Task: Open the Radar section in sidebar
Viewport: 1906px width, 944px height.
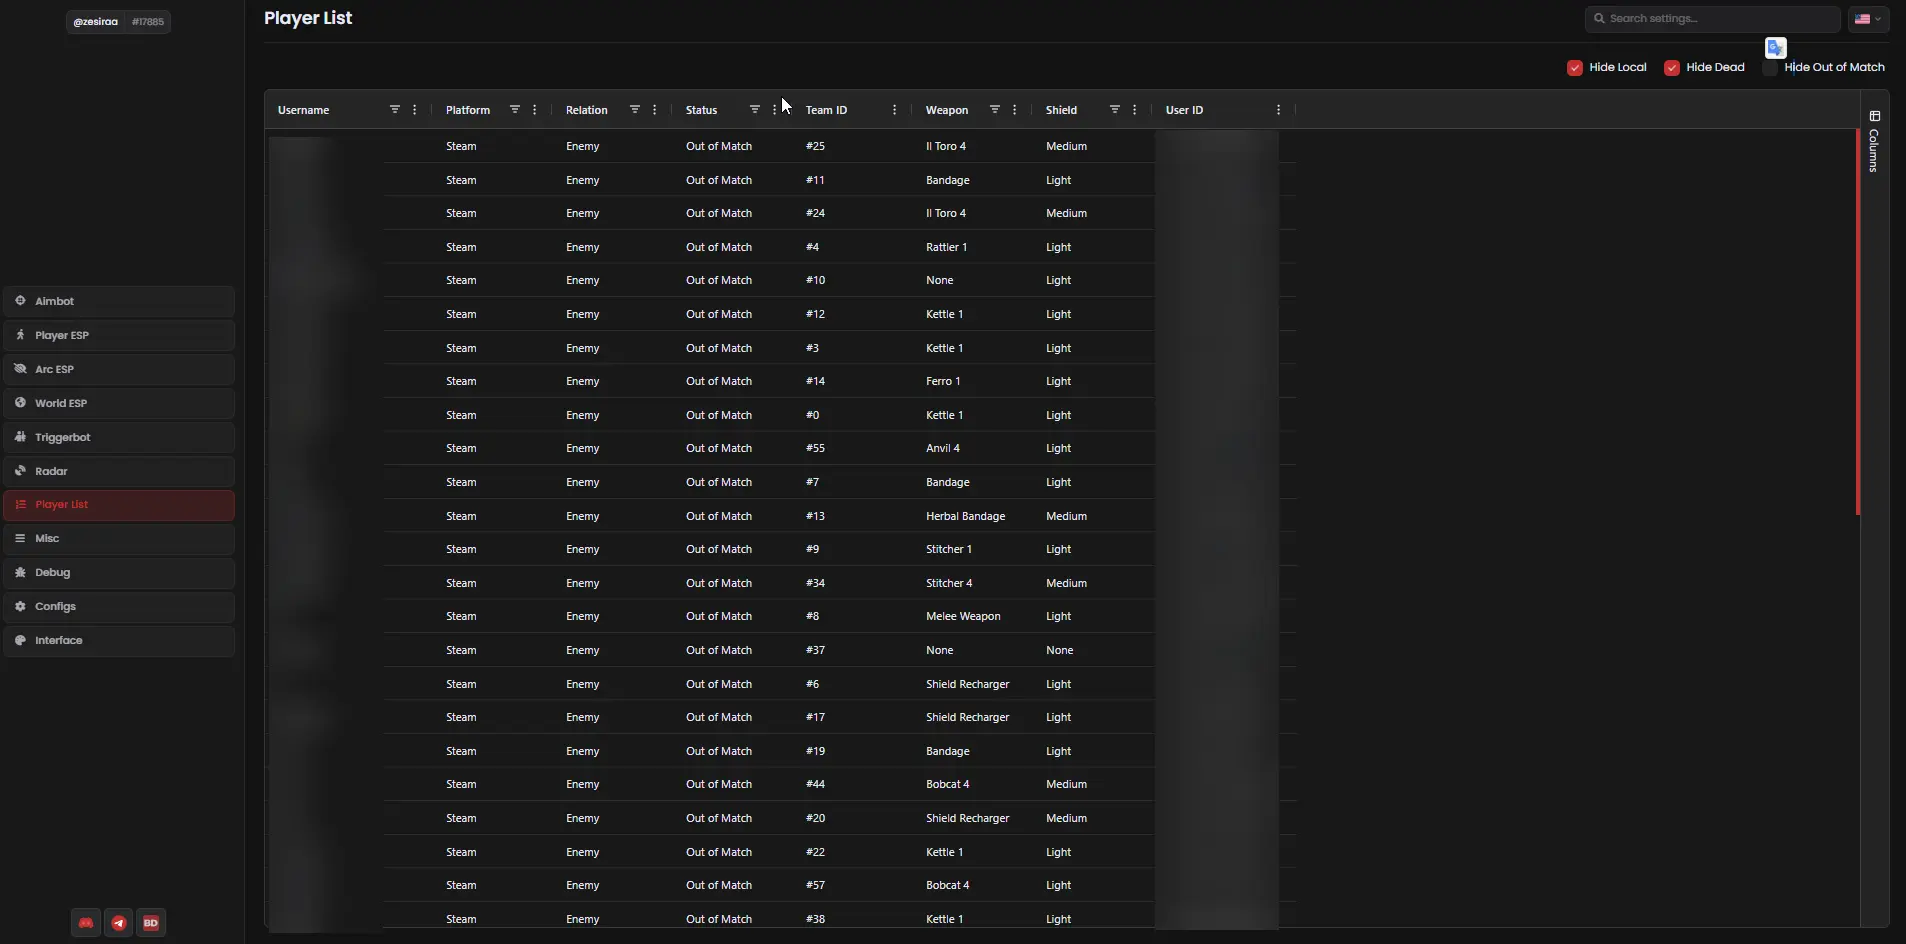Action: pyautogui.click(x=119, y=471)
